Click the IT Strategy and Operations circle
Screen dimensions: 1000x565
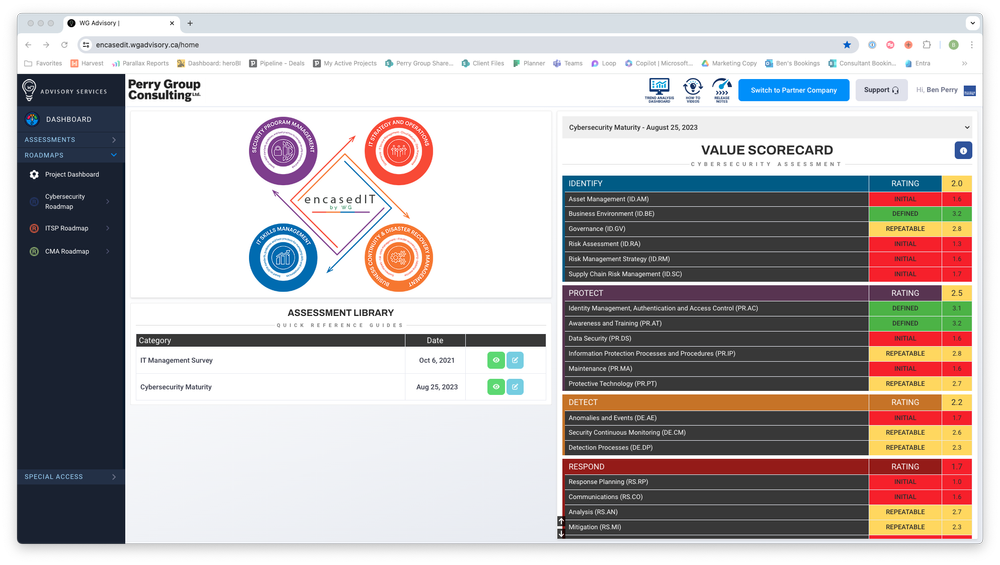[x=399, y=151]
